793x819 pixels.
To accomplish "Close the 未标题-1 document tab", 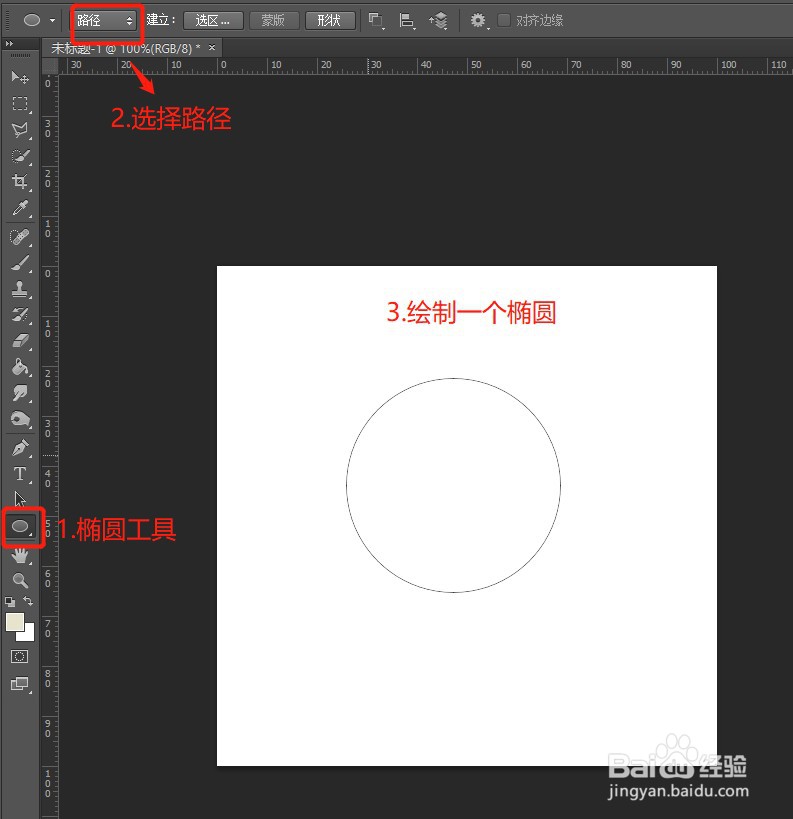I will point(212,48).
